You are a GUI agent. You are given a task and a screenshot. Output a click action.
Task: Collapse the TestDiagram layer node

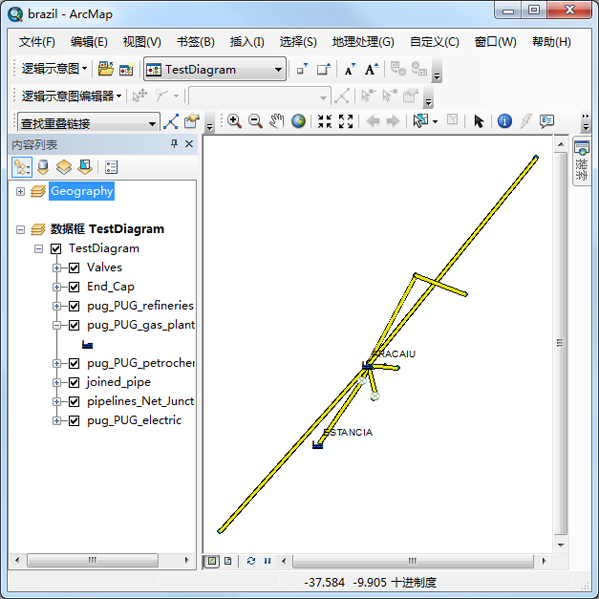tap(39, 249)
